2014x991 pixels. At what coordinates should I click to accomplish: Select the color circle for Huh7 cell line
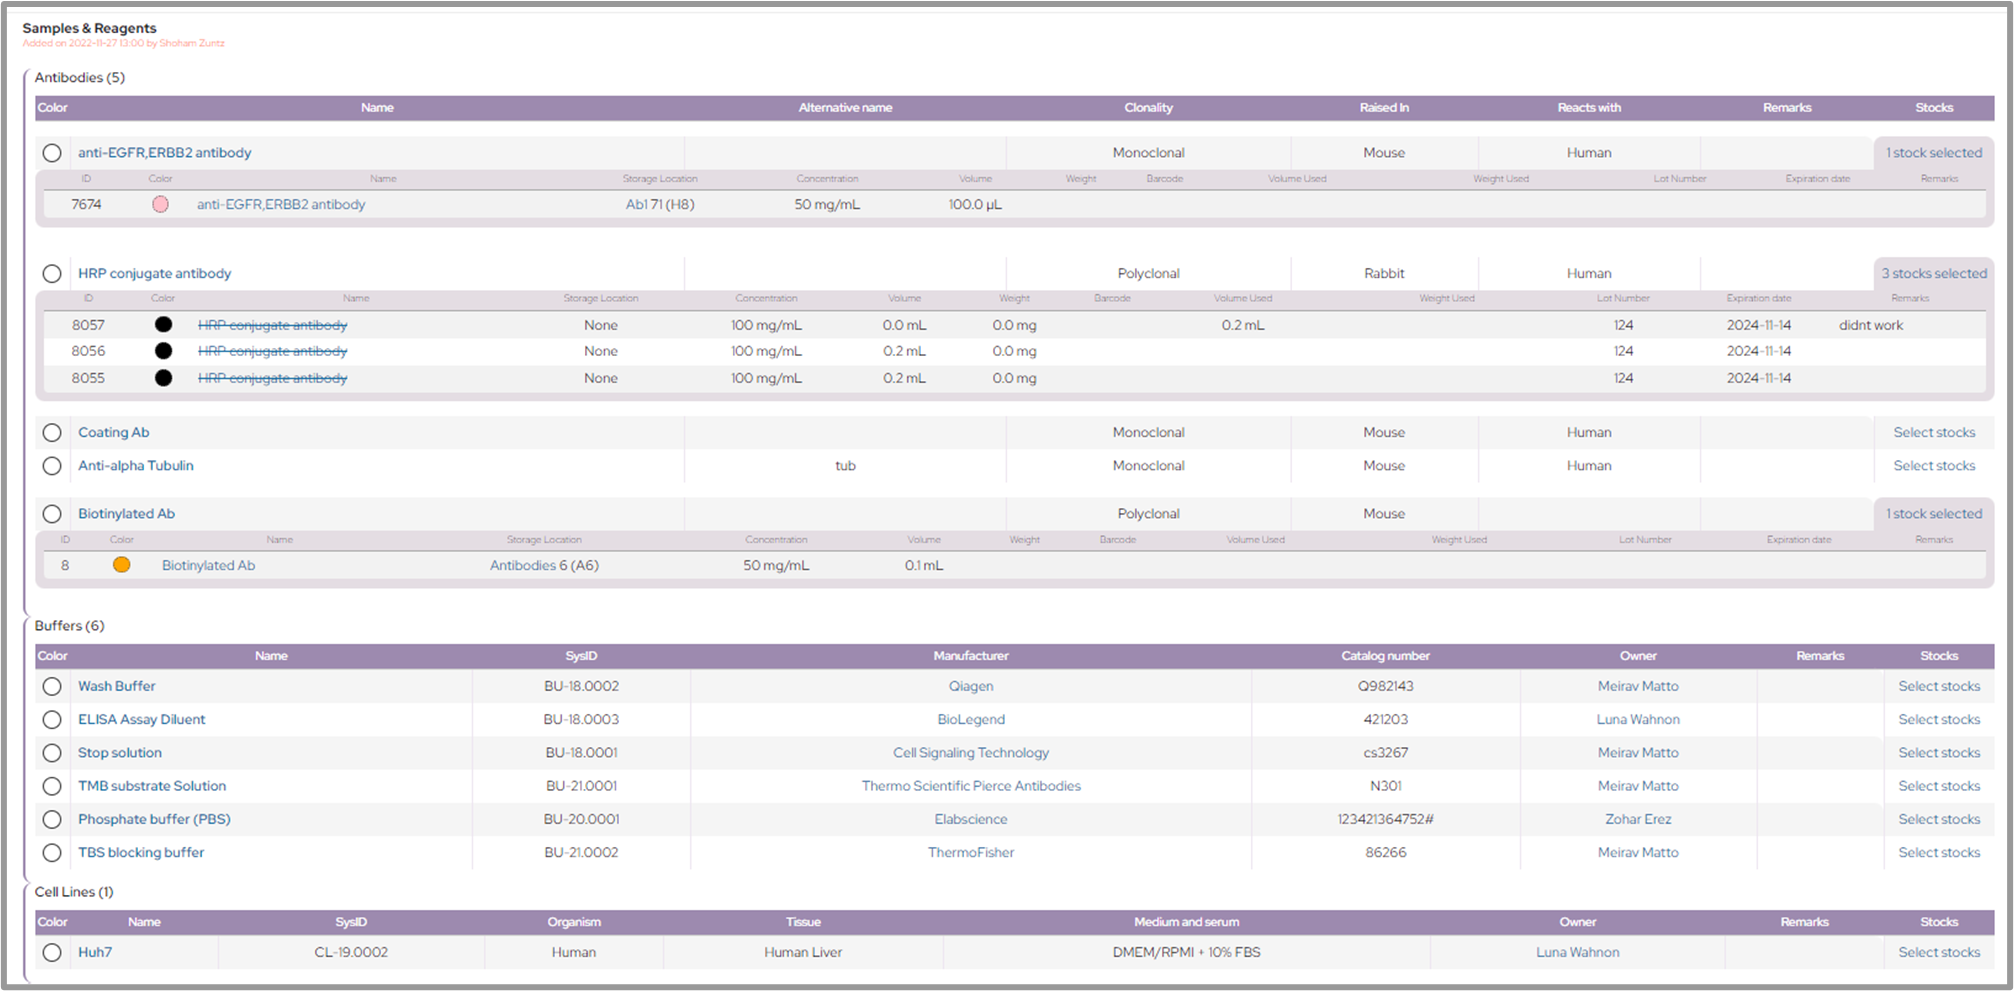pyautogui.click(x=52, y=953)
